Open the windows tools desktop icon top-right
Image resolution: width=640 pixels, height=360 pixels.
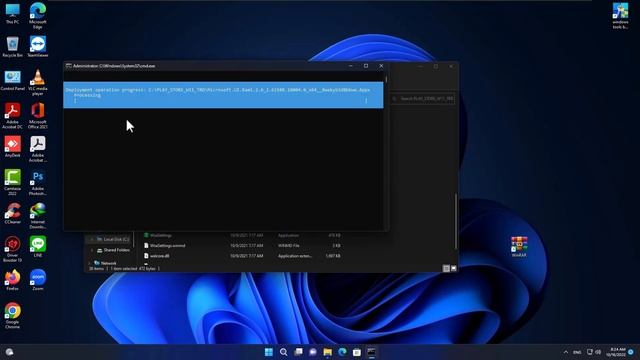tap(620, 16)
